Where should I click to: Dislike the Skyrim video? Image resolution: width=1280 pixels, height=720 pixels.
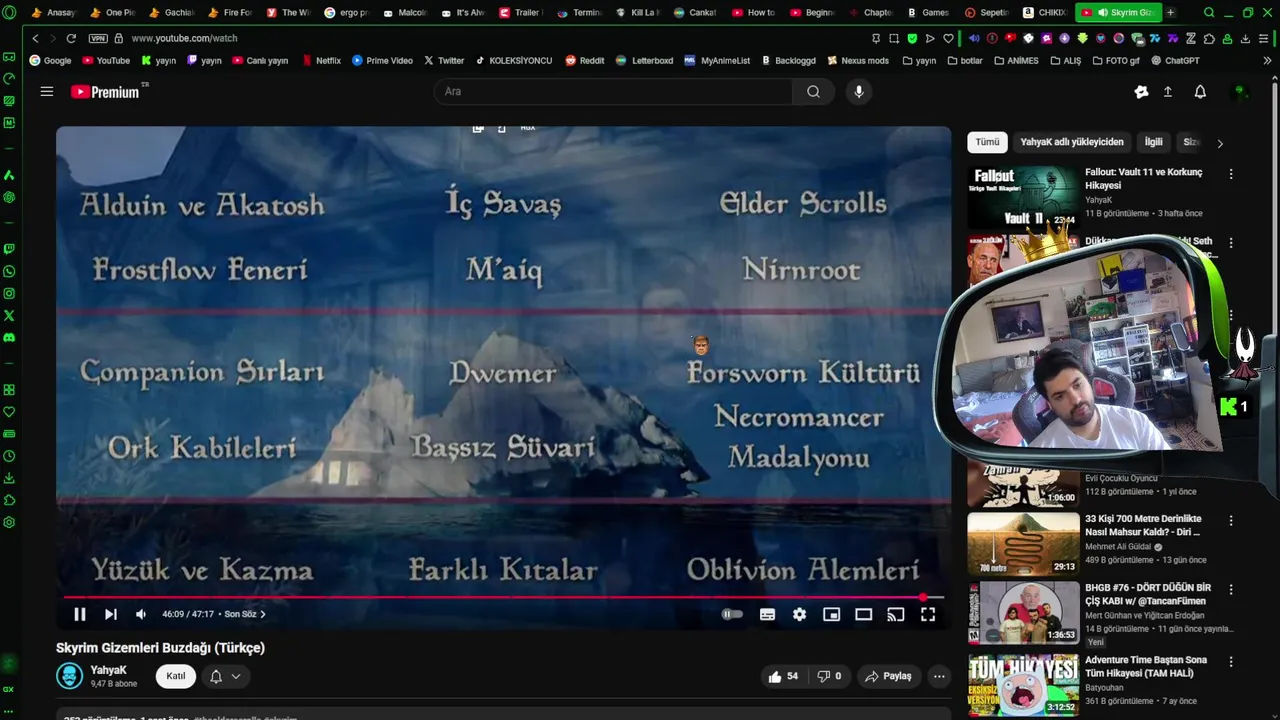829,676
